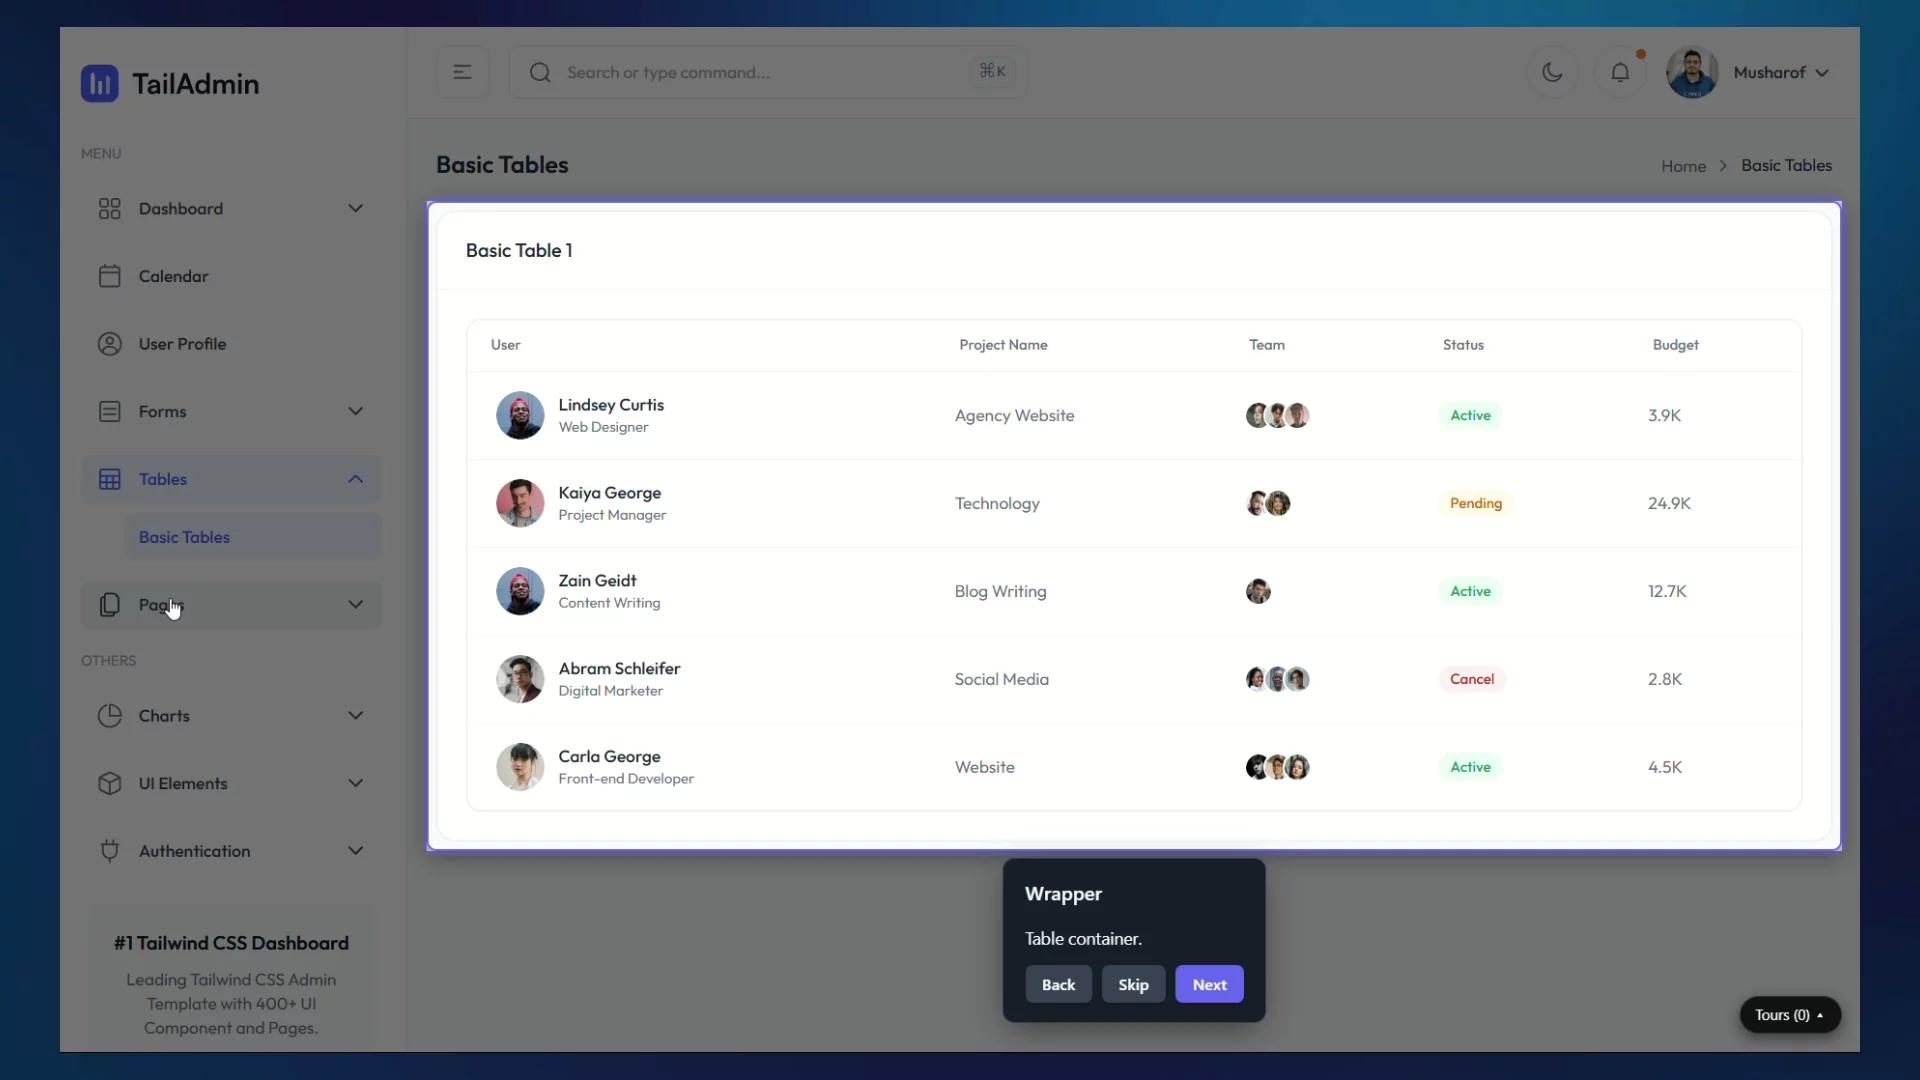Click the User Profile sidebar icon
Viewport: 1920px width, 1080px height.
pos(110,344)
